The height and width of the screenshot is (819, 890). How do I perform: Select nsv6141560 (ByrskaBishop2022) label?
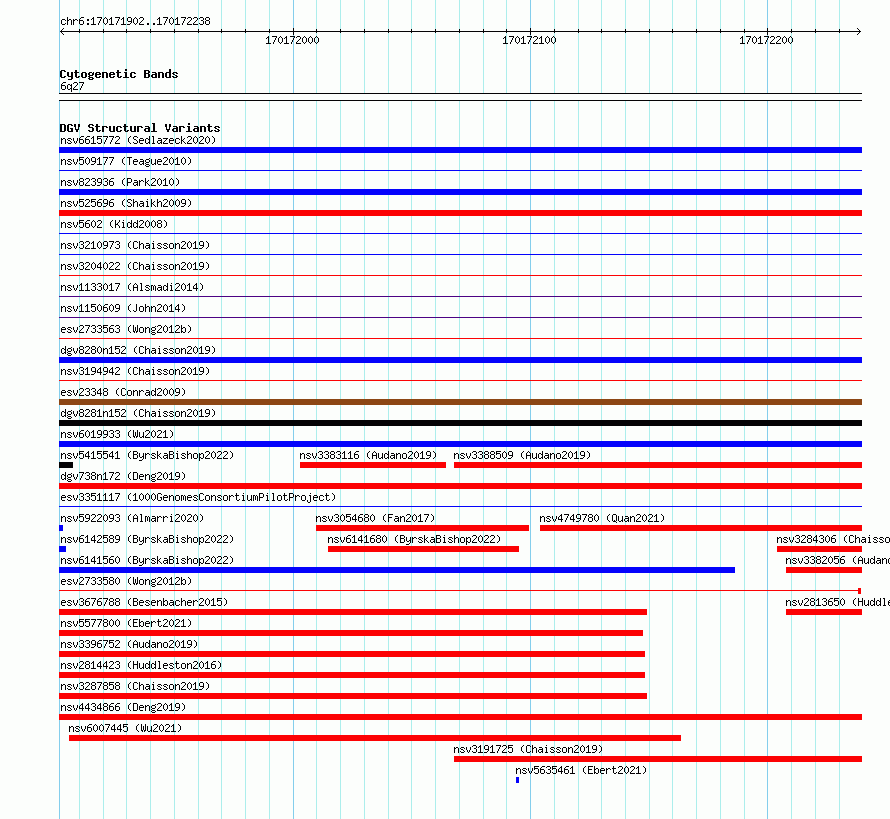tap(147, 560)
